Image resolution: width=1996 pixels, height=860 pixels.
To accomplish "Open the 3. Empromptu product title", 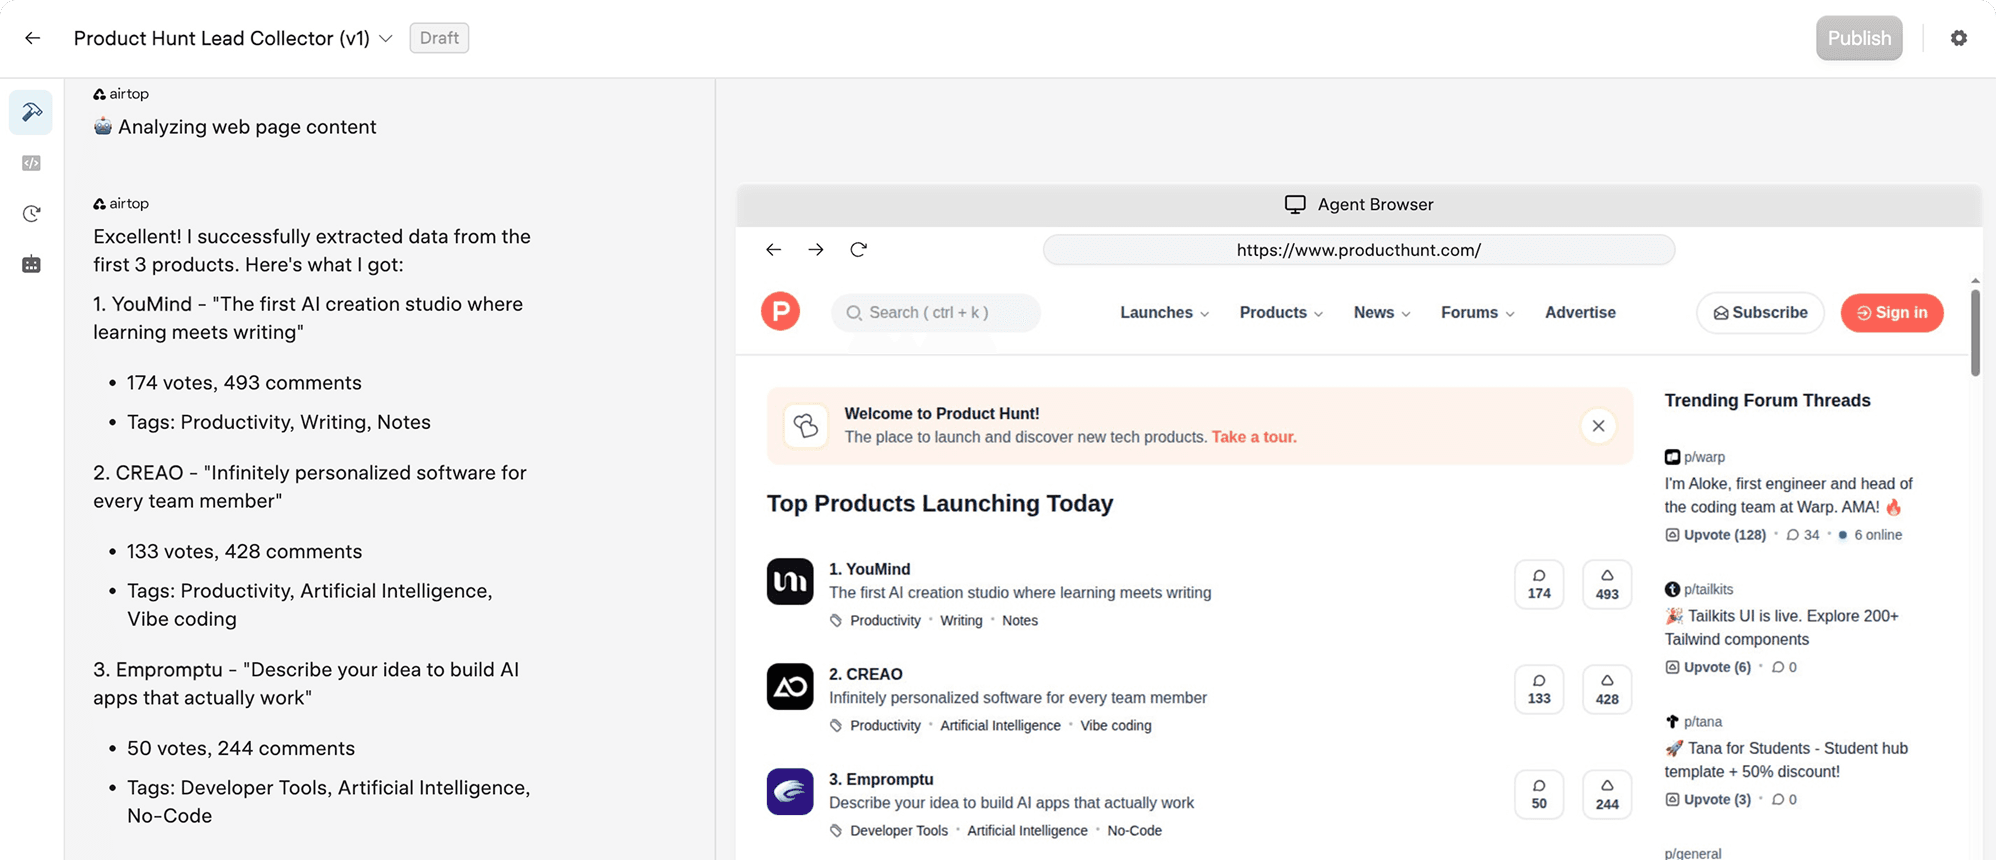I will 880,779.
